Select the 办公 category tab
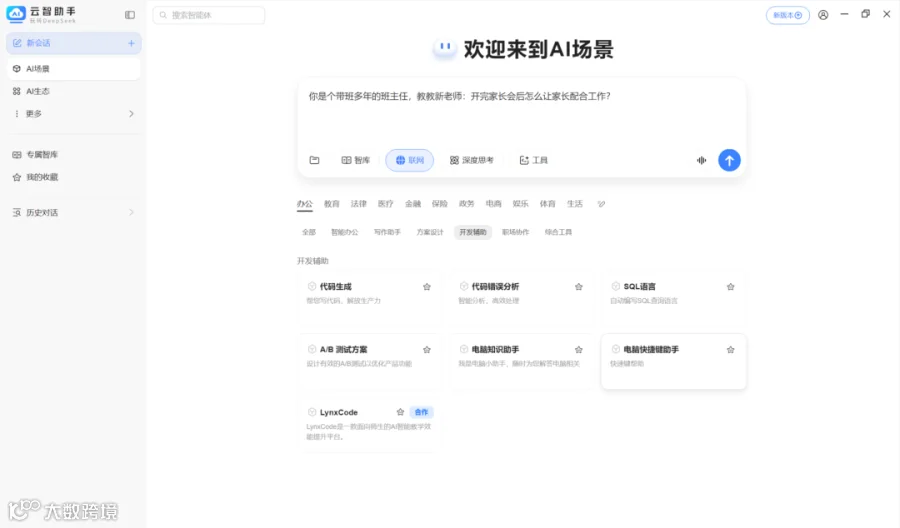Screen dimensions: 900x528 (x=305, y=204)
